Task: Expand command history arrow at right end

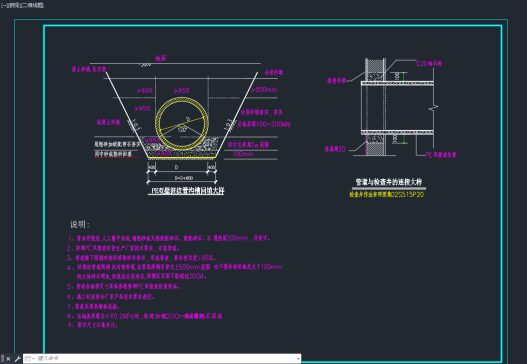Action: click(298, 359)
